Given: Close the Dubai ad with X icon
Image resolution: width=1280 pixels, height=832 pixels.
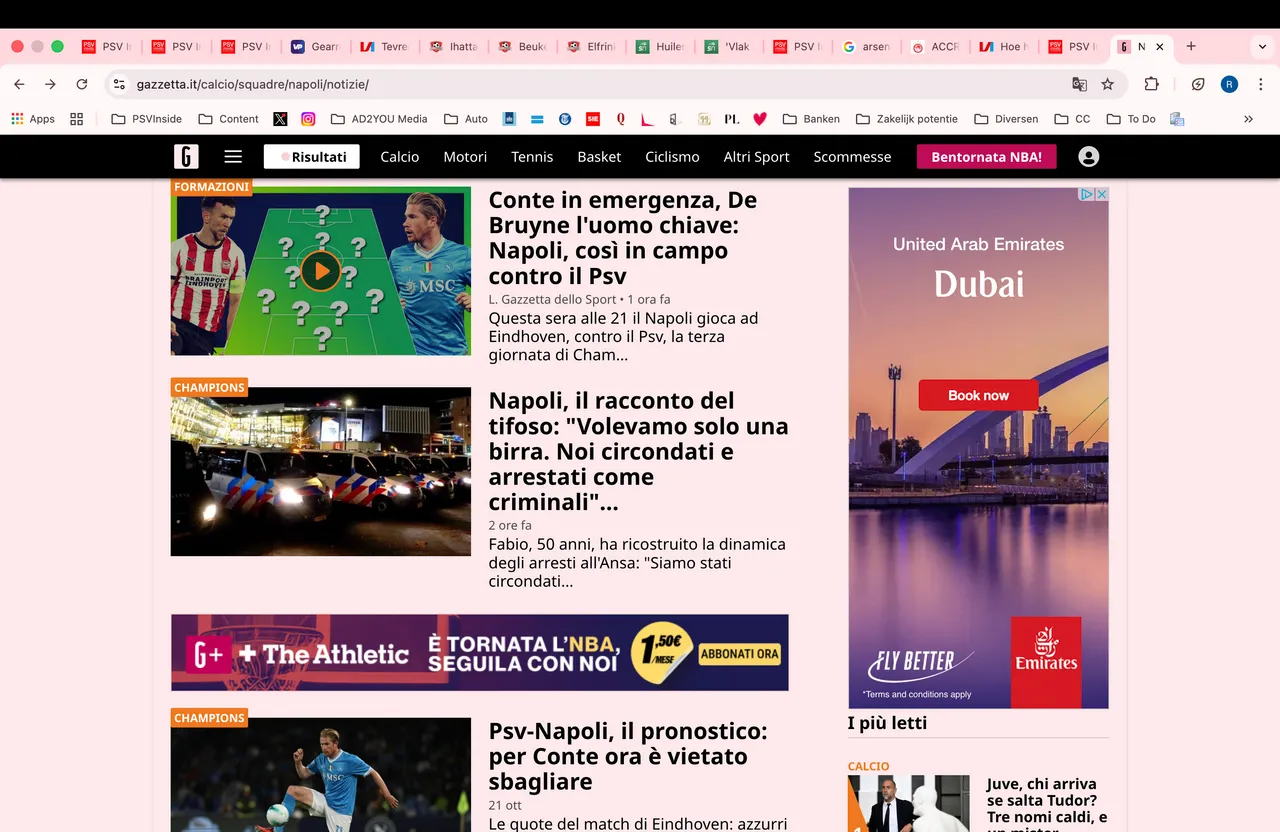Looking at the screenshot, I should 1102,194.
